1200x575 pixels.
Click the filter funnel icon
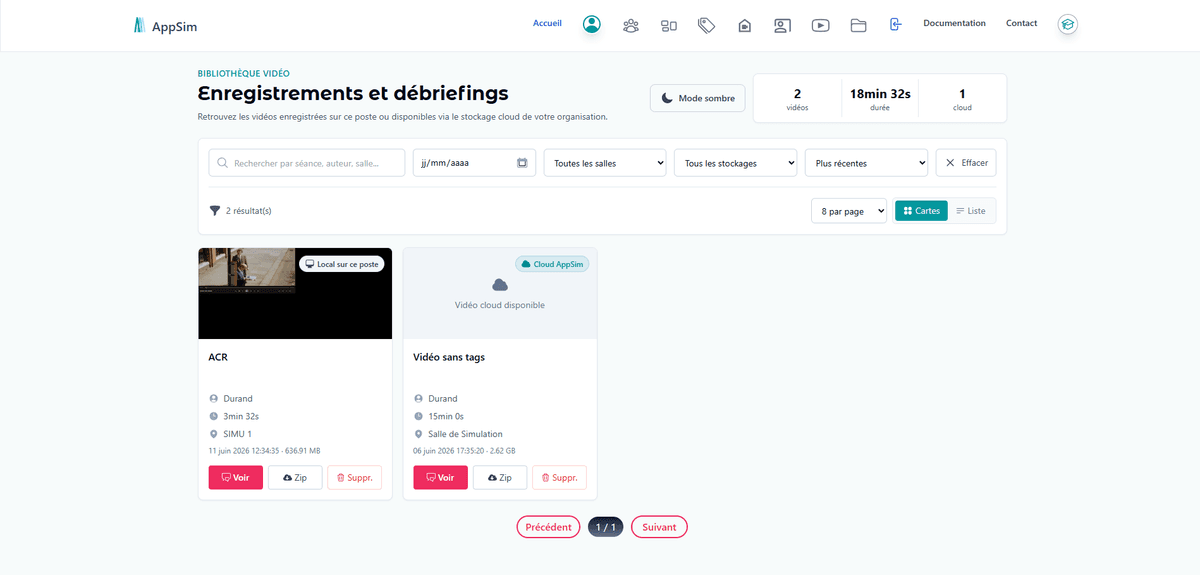(214, 211)
